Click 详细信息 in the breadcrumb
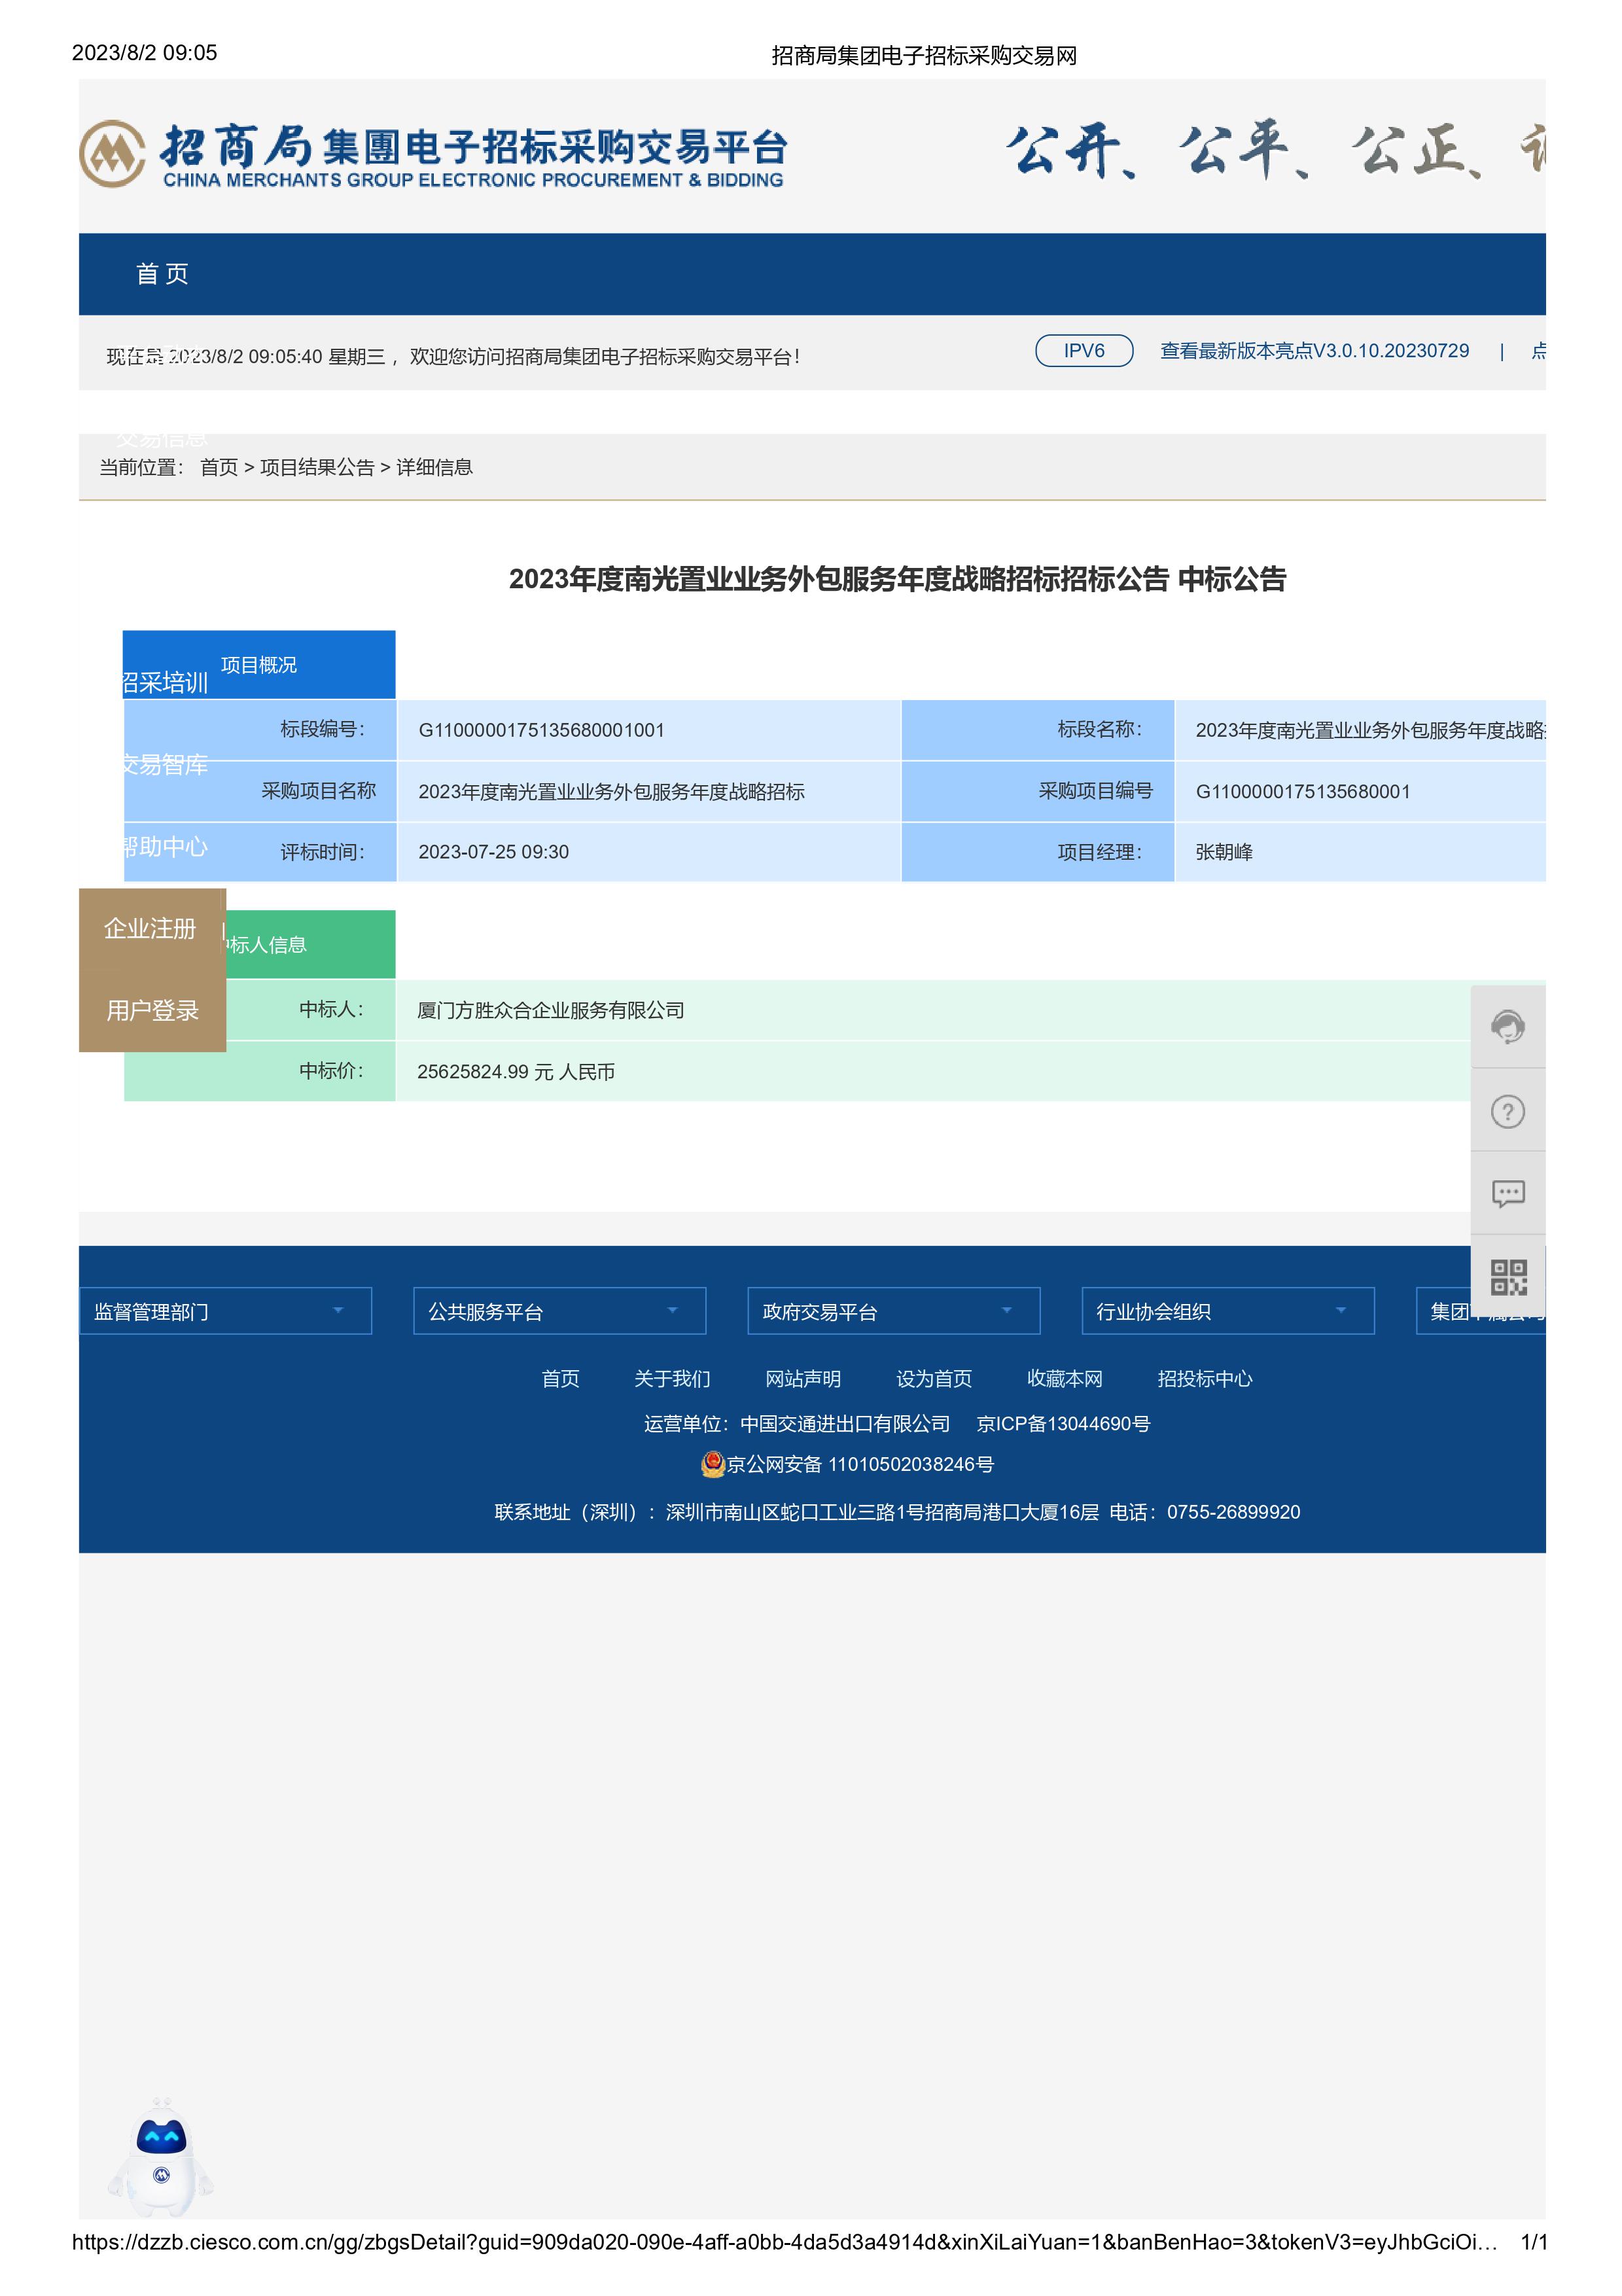This screenshot has width=1622, height=2296. pyautogui.click(x=434, y=467)
